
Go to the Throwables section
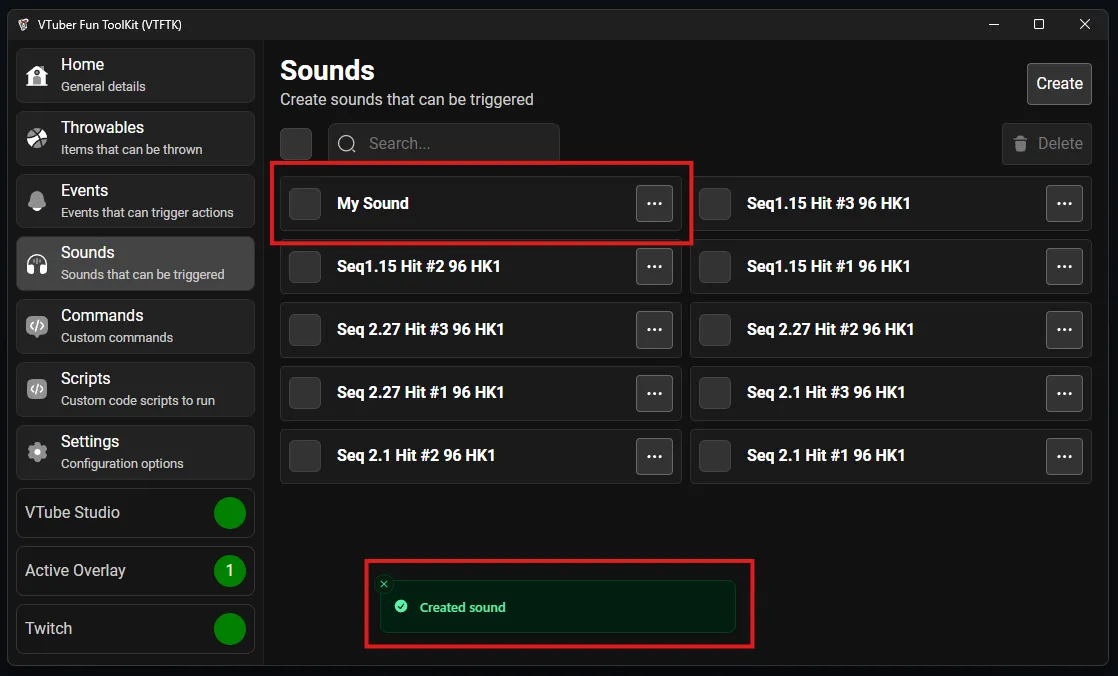135,138
